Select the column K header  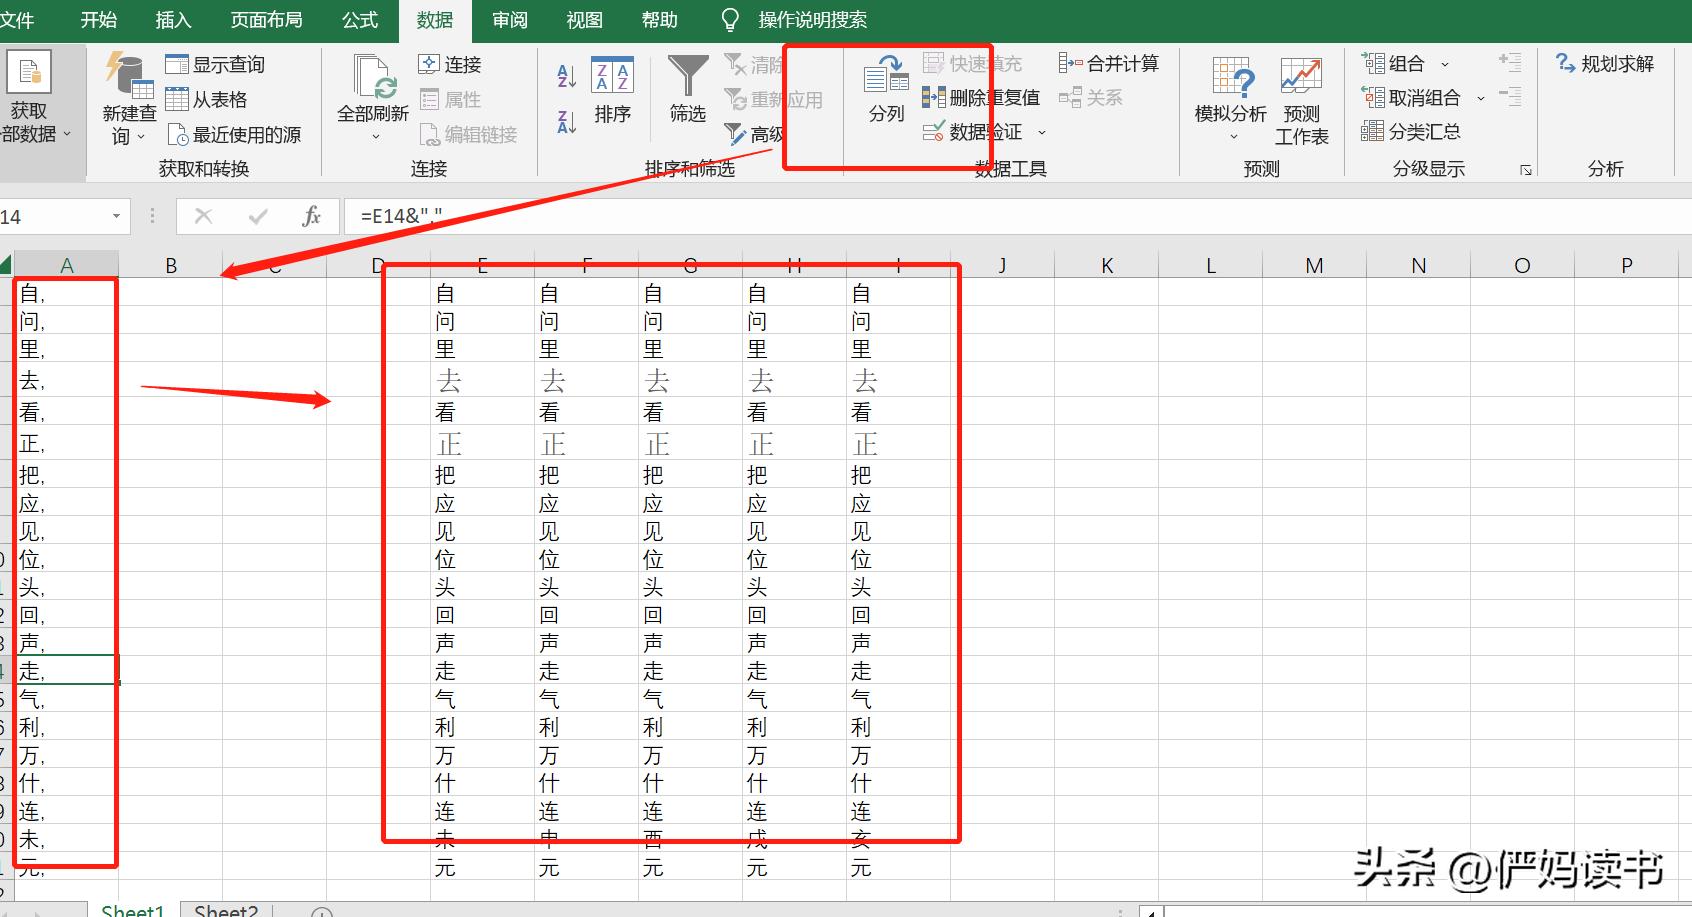[1106, 265]
